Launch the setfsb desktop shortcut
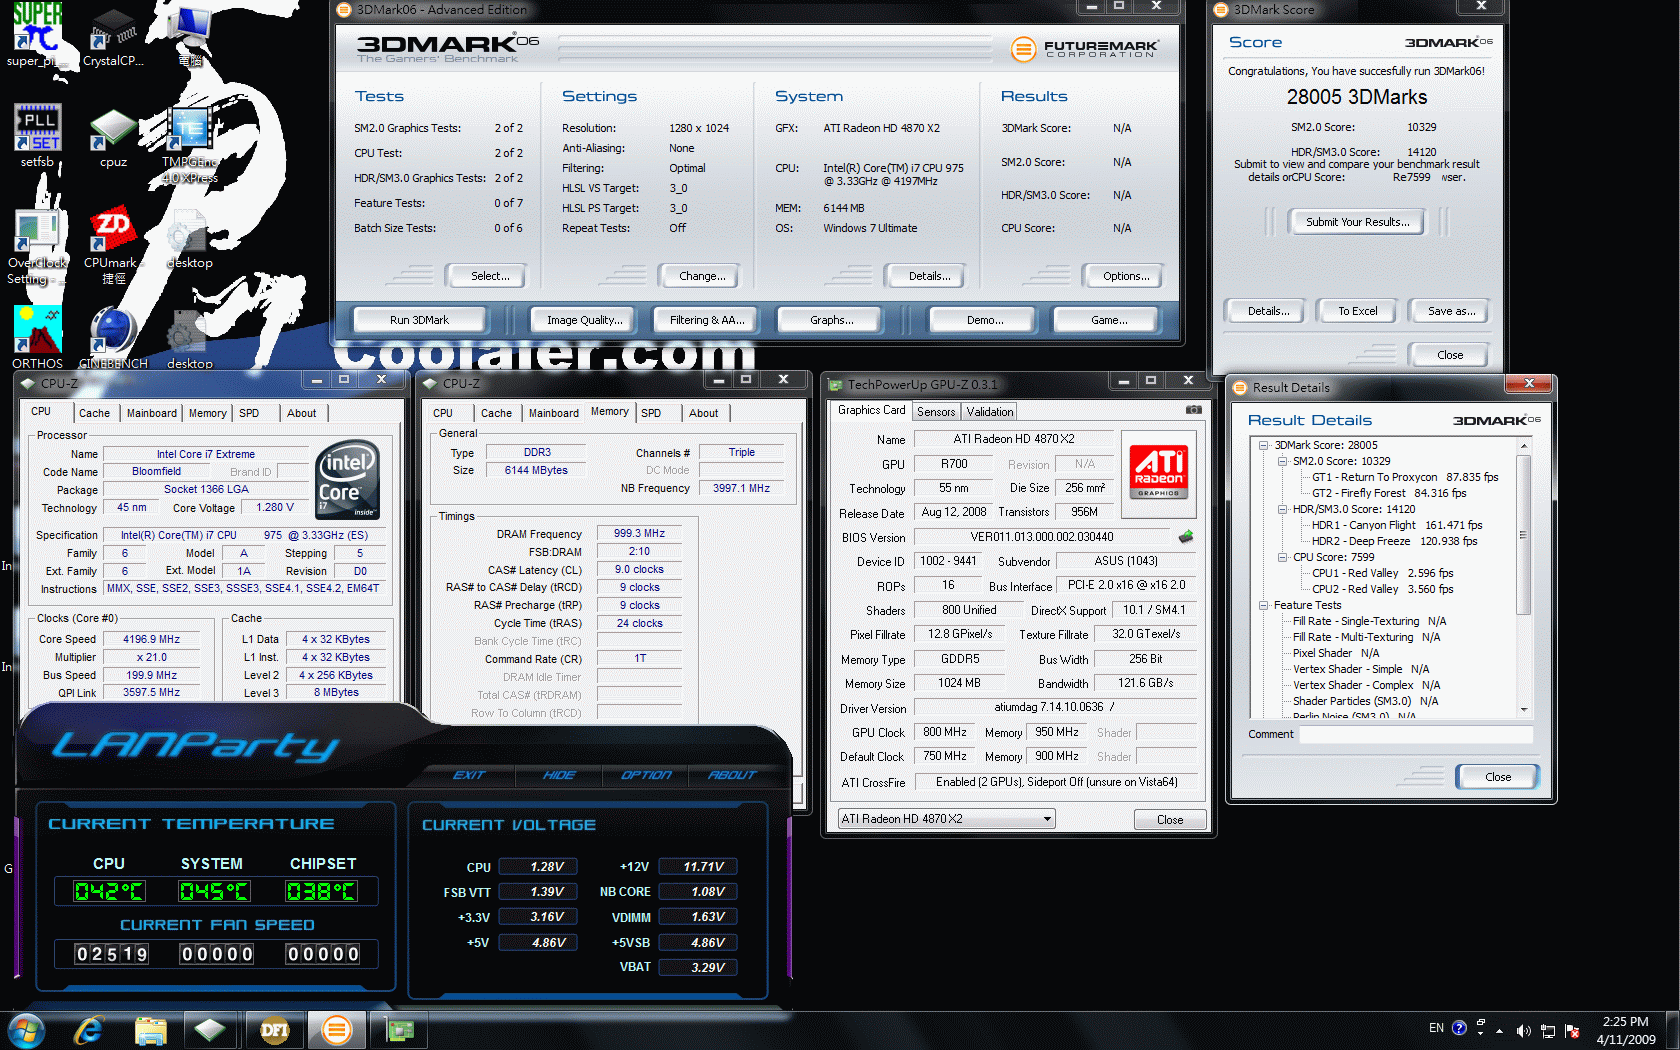Screen dimensions: 1680x1050 [x=37, y=134]
